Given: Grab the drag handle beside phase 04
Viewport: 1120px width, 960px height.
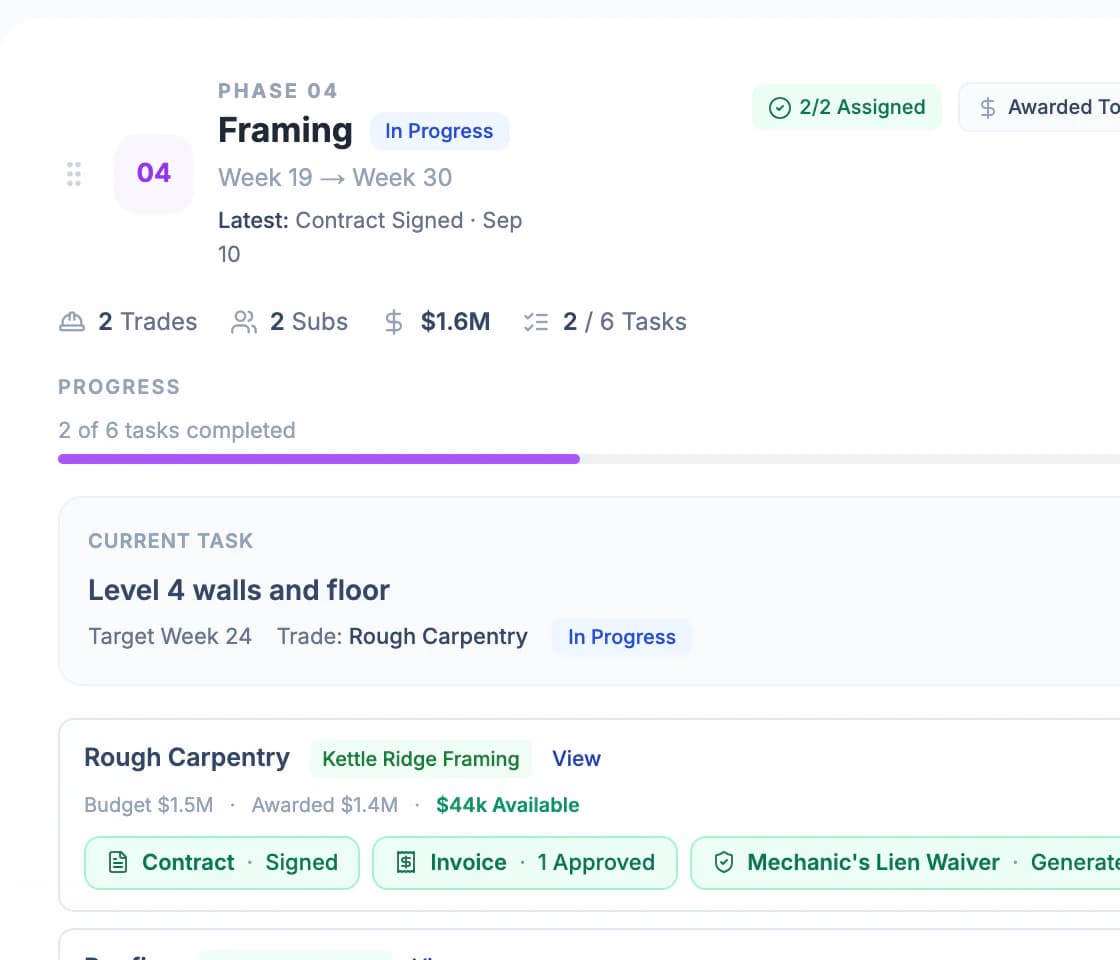Looking at the screenshot, I should pos(74,174).
